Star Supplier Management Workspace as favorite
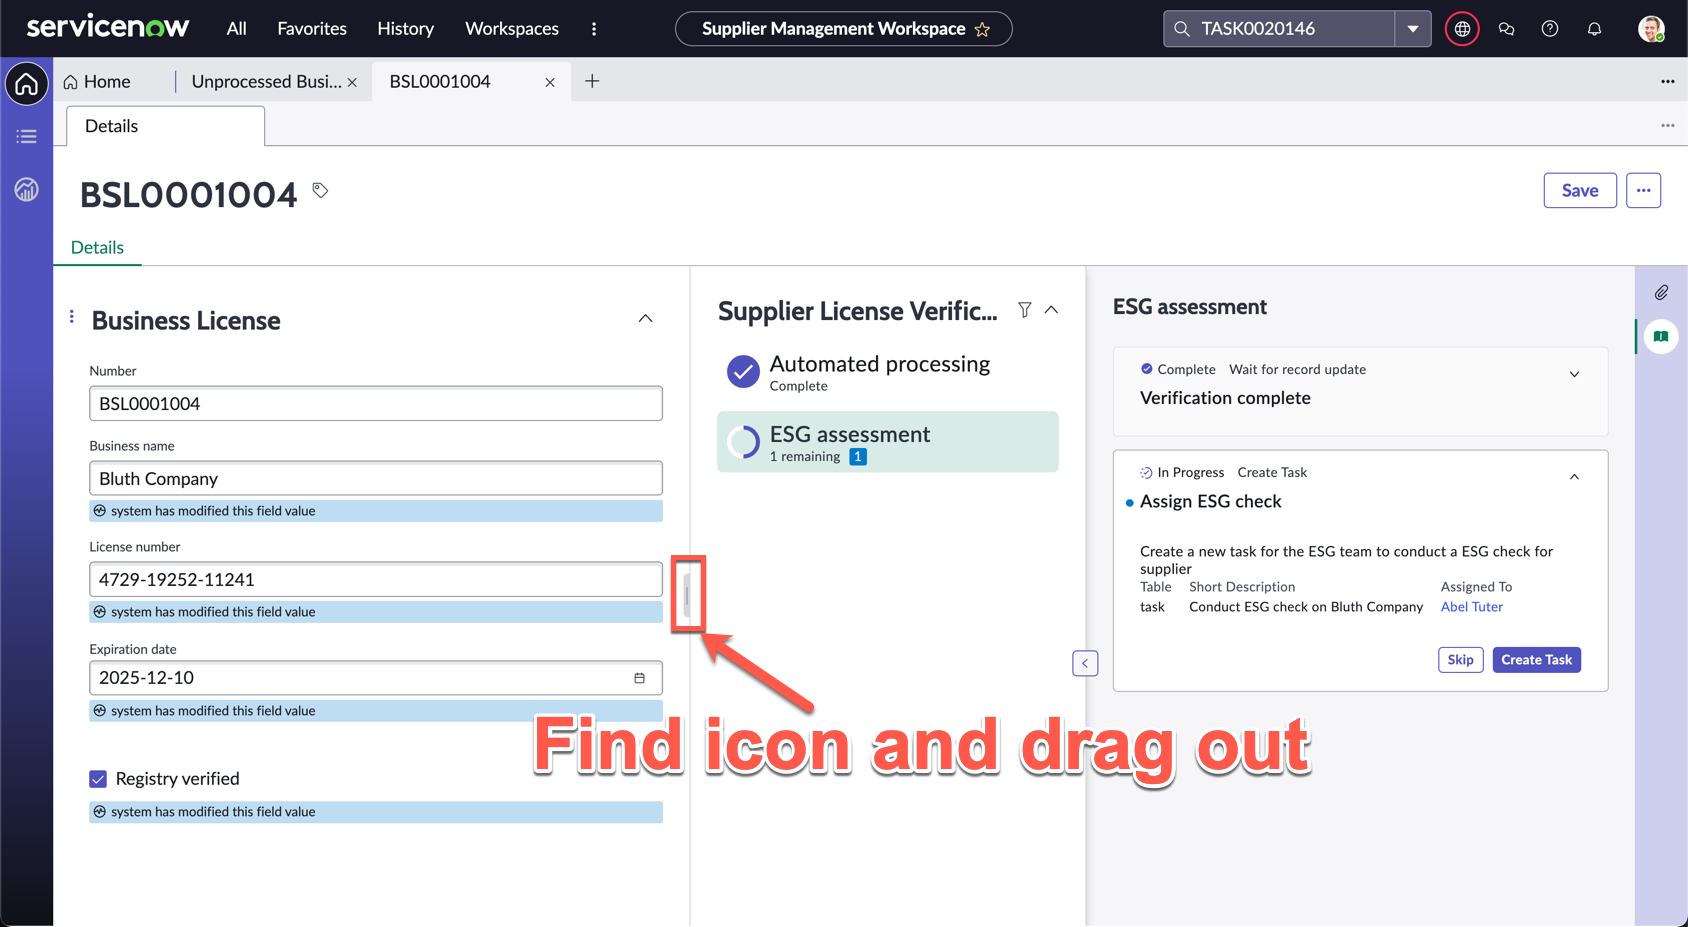Screen dimensions: 1688x927 pos(982,29)
